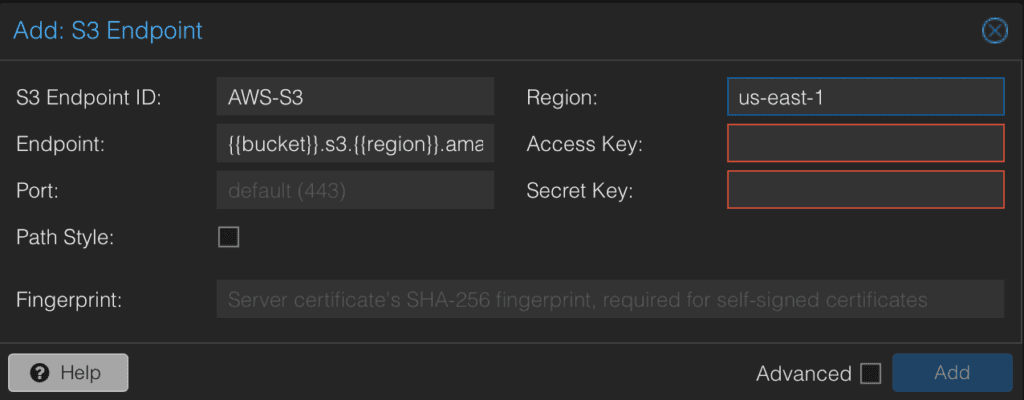Click the 'S3 Endpoint ID:' label
Image resolution: width=1024 pixels, height=400 pixels.
coord(89,98)
